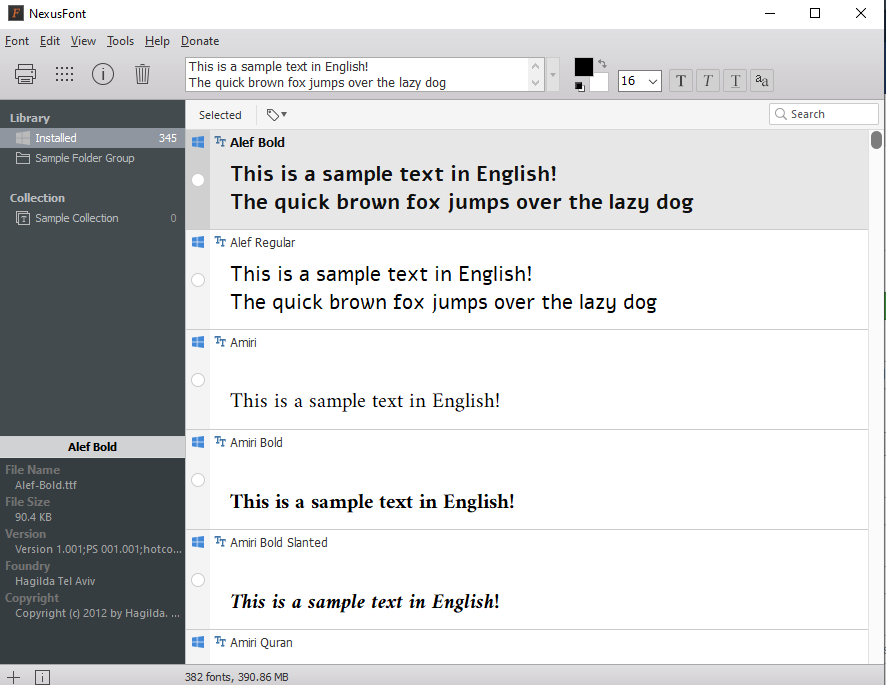Click TrueType icon next to Alef Regular

[220, 241]
